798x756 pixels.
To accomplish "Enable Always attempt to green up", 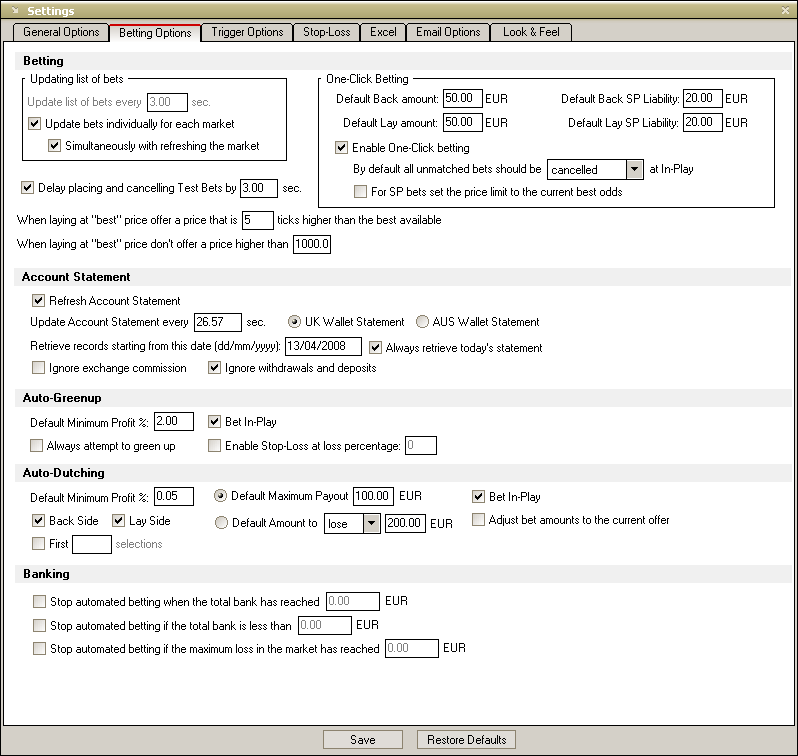I will (36, 446).
